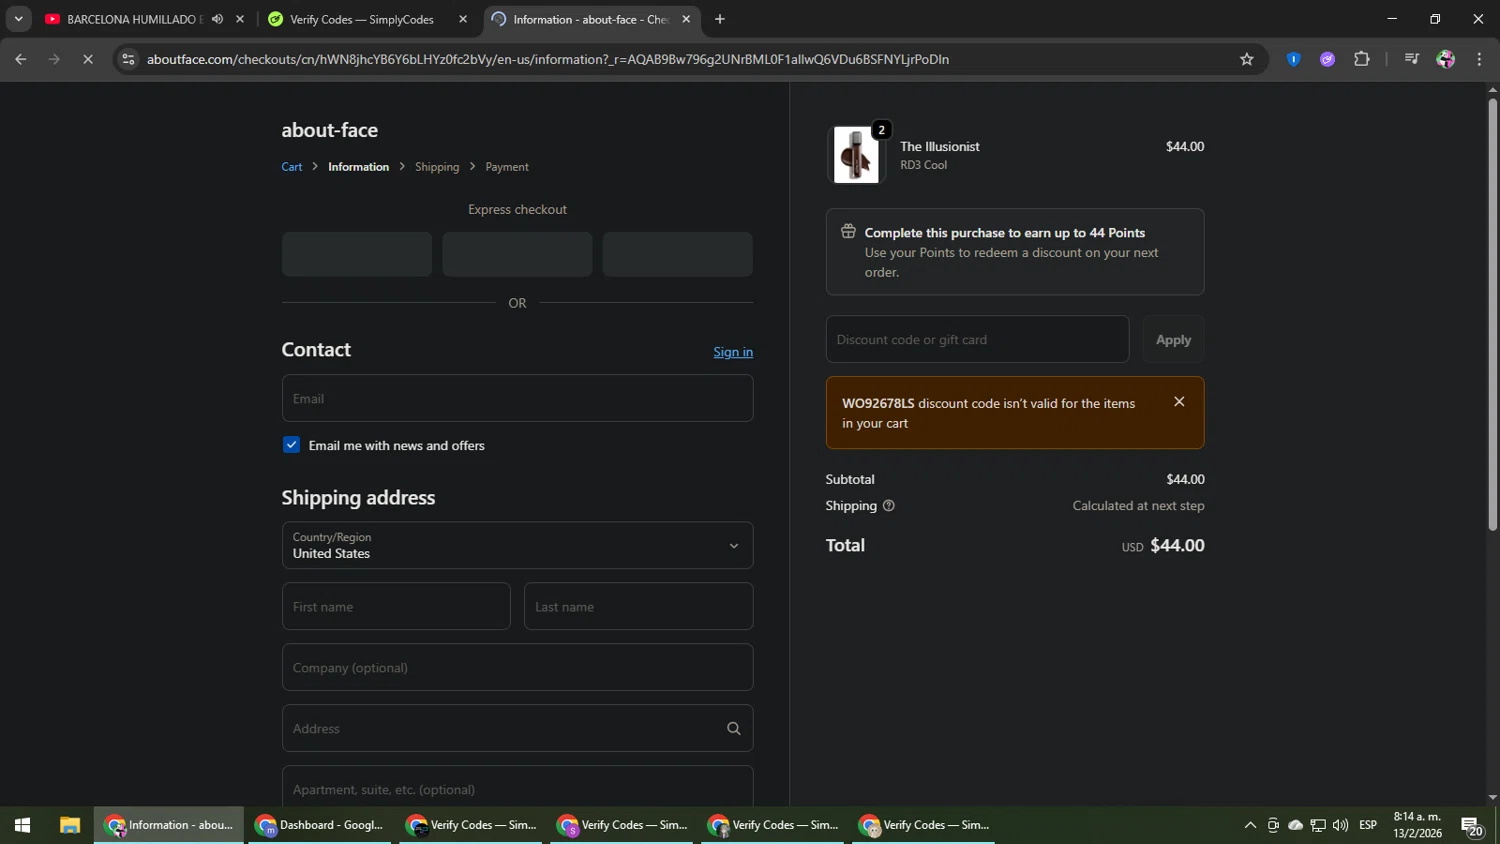
Task: Show hidden system tray icons
Action: pos(1250,825)
